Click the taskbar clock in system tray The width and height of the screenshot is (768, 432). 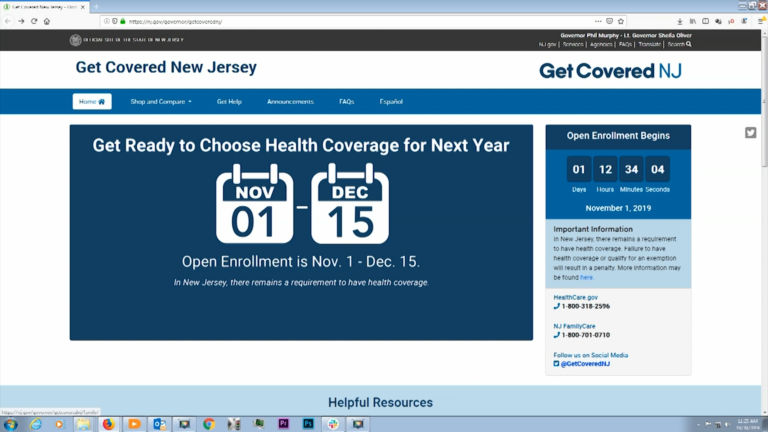pyautogui.click(x=747, y=424)
